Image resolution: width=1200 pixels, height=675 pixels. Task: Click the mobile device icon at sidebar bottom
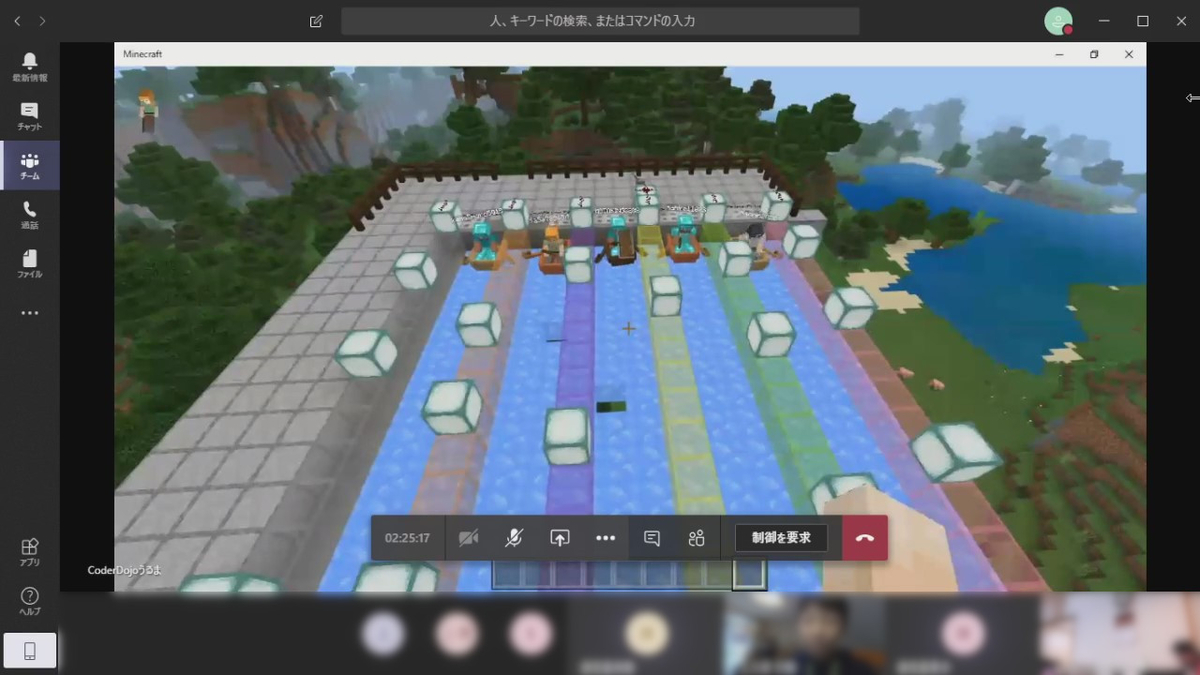click(x=29, y=651)
